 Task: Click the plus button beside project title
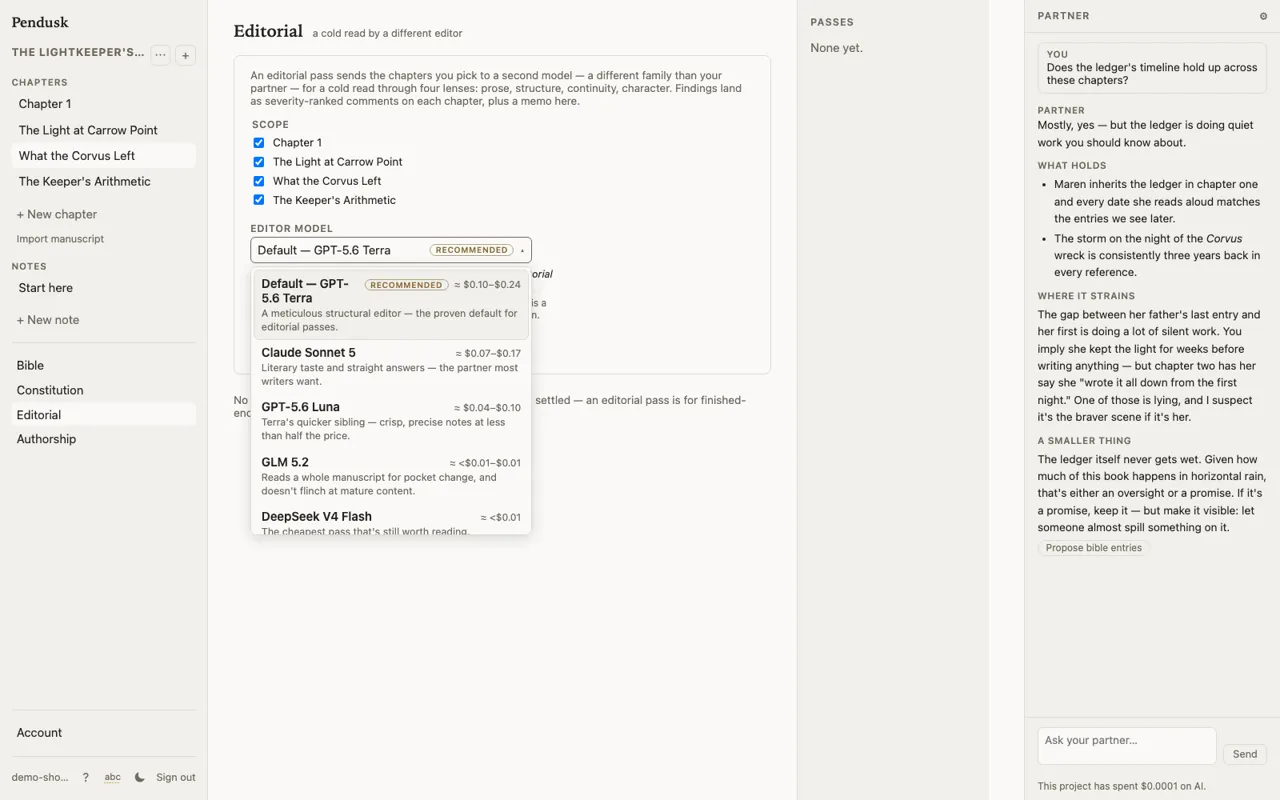point(185,55)
